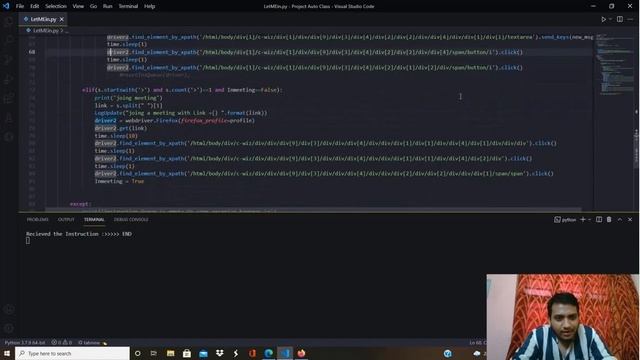This screenshot has height=360, width=640.
Task: Open editor More Actions ellipsis
Action: pos(631,19)
